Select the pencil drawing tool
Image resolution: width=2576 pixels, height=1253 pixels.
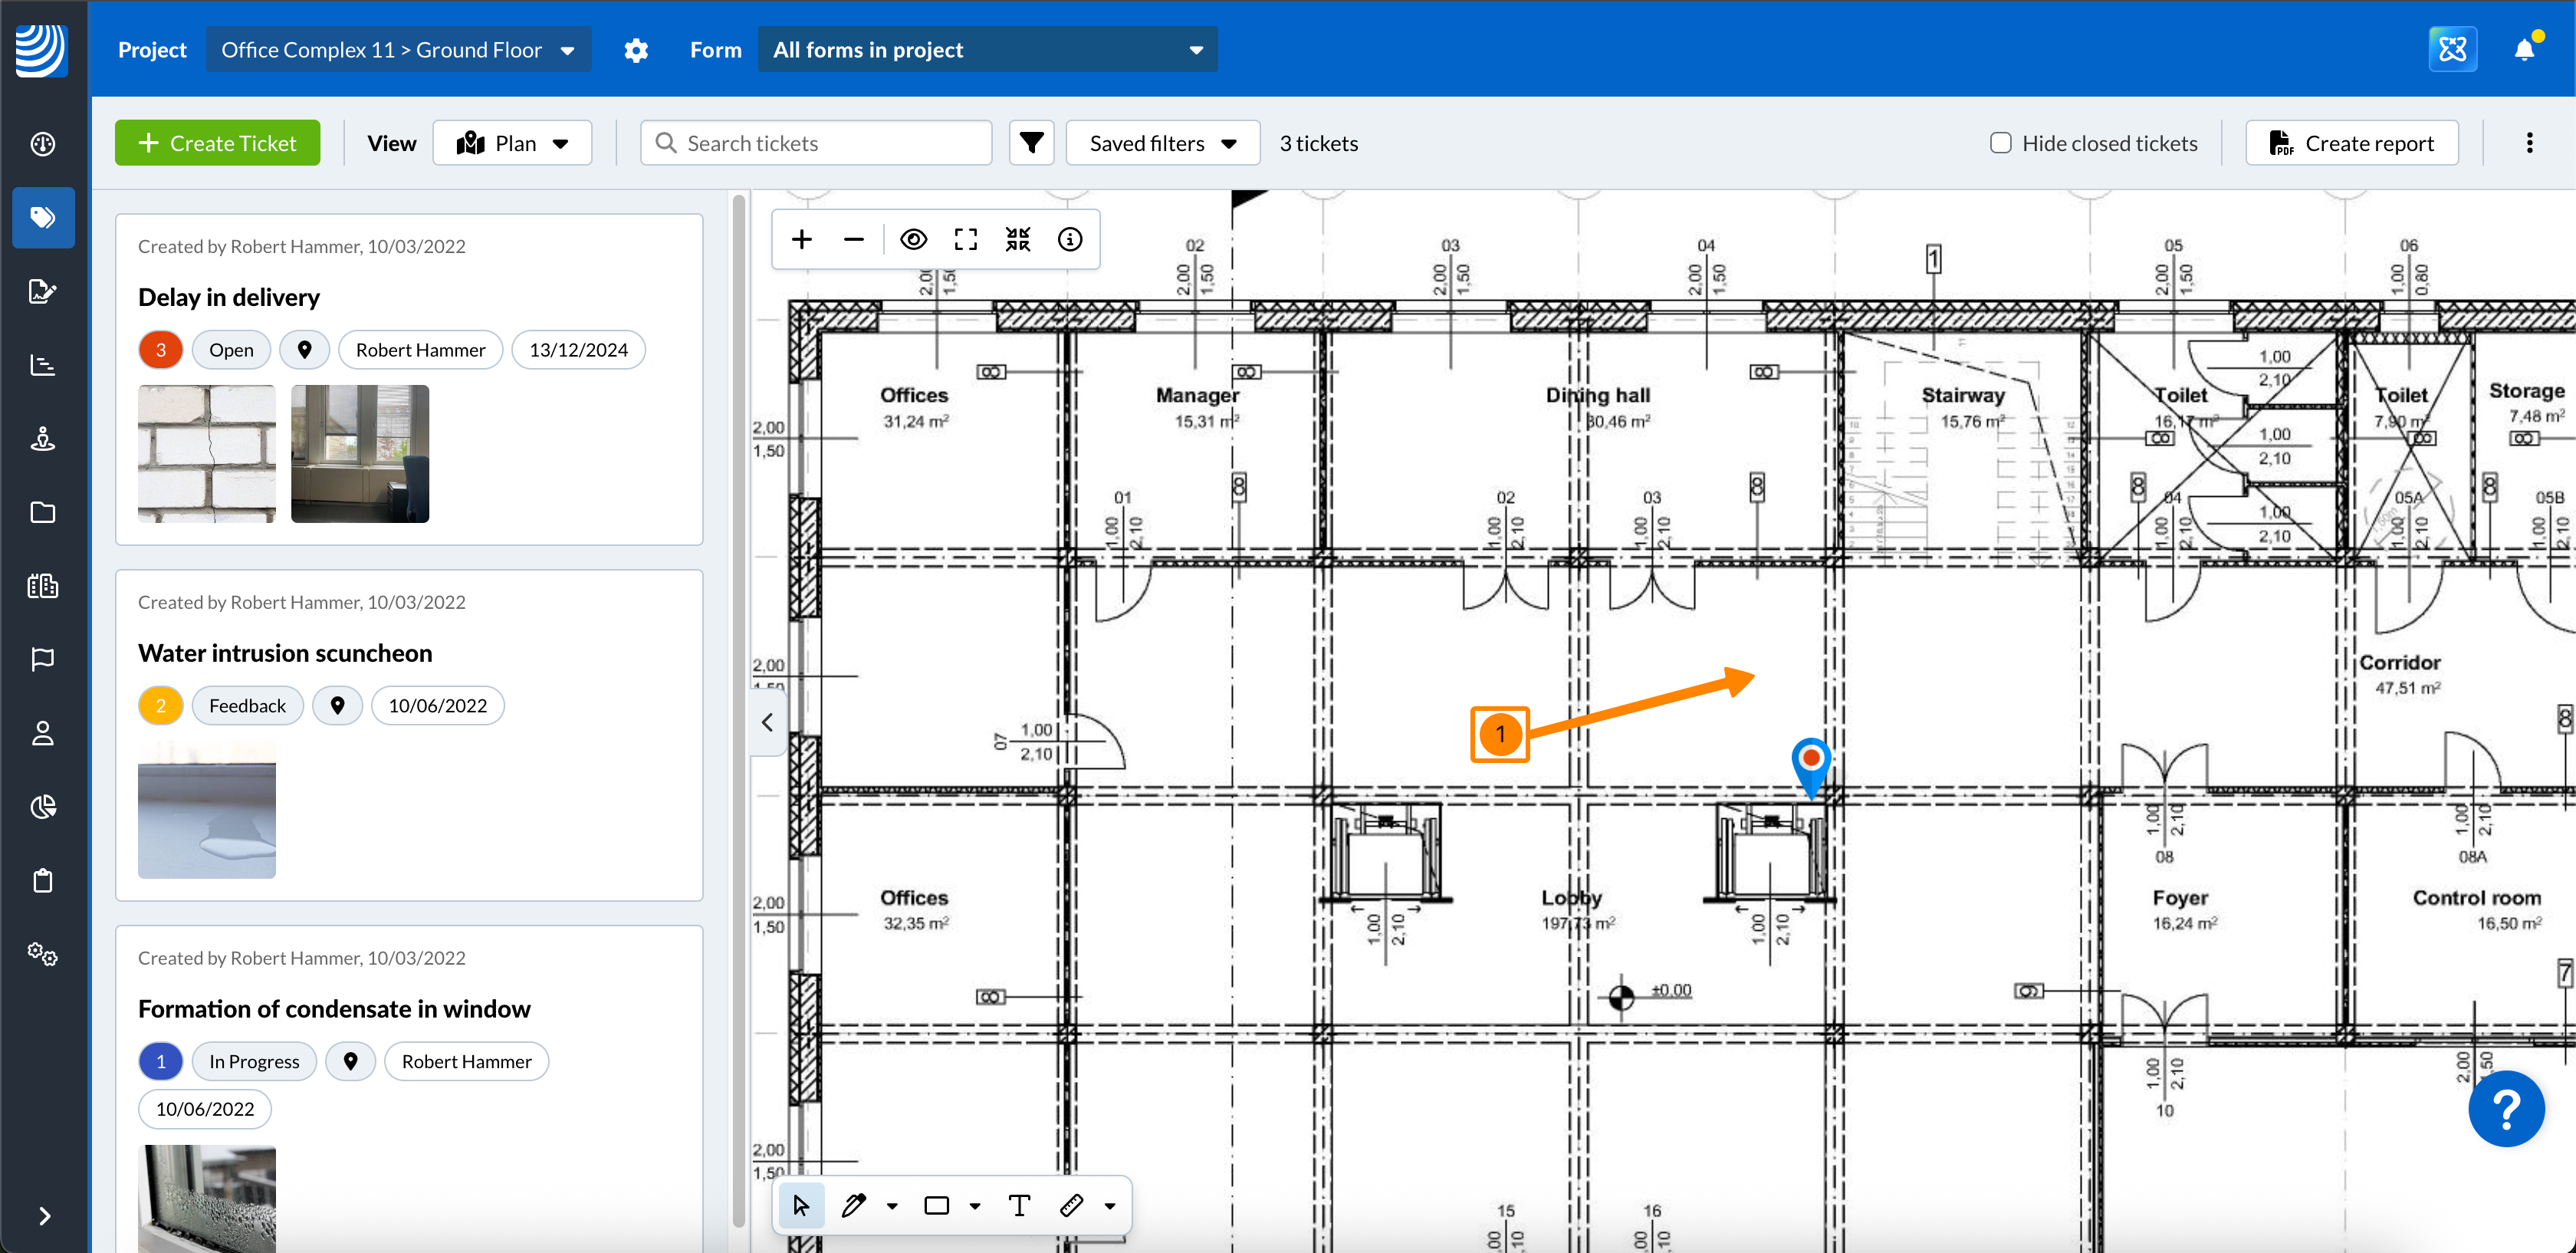click(853, 1205)
